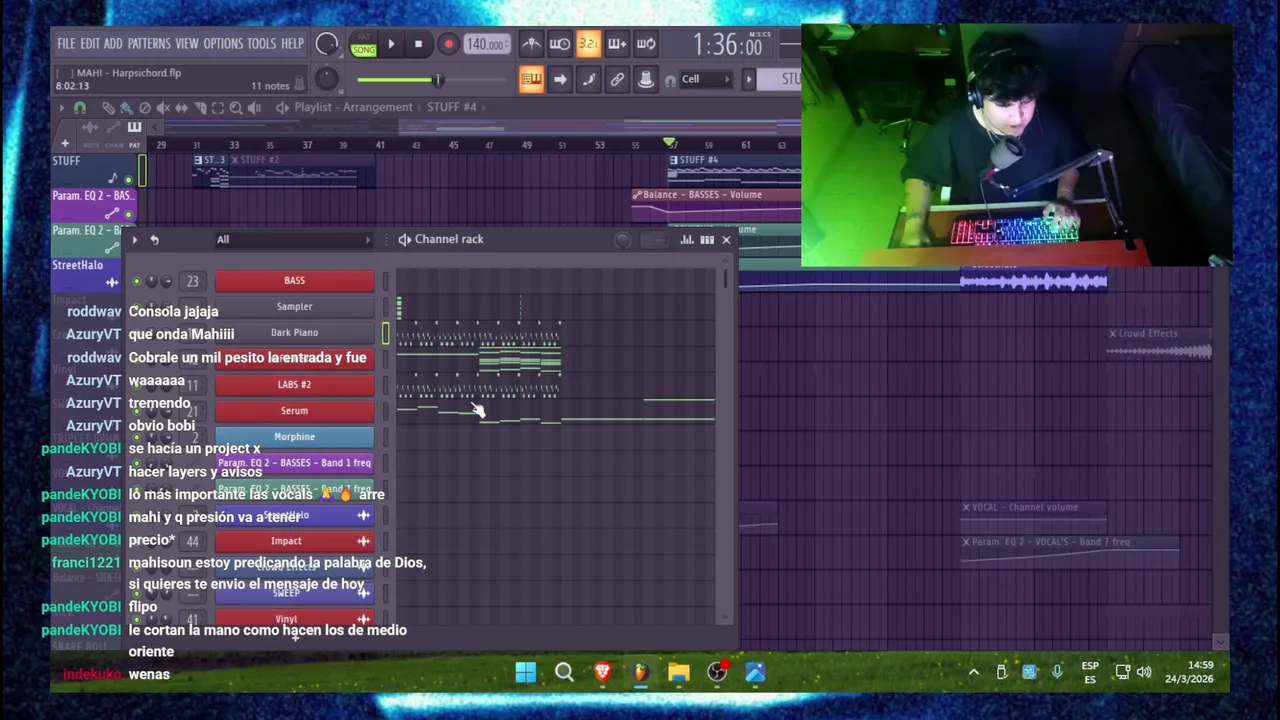Click the tempo field showing 140.000

(x=487, y=44)
